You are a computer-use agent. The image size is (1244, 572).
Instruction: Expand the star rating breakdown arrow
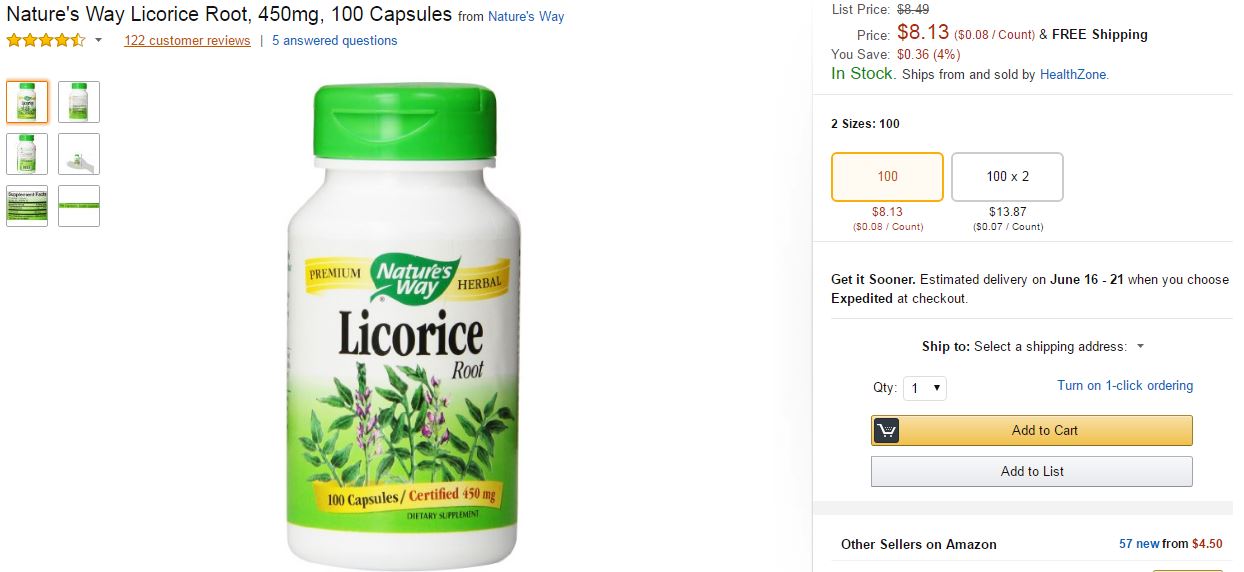click(98, 41)
